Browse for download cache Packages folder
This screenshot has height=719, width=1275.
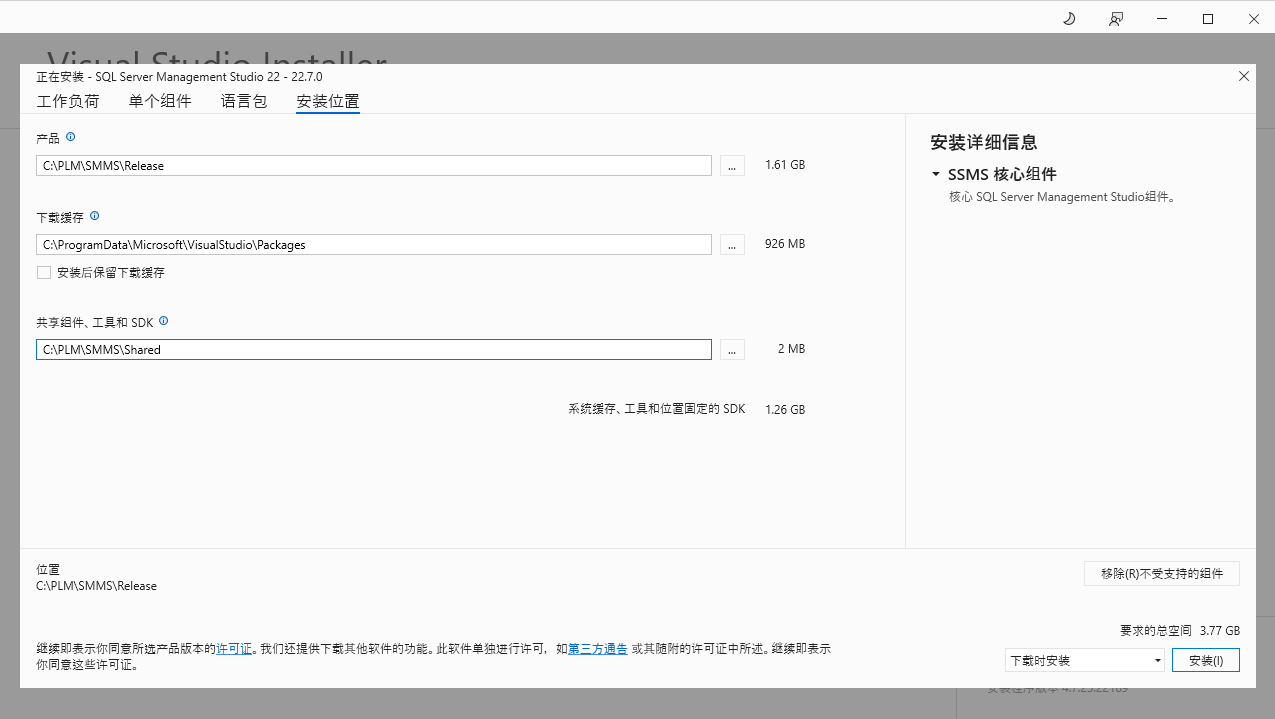732,244
